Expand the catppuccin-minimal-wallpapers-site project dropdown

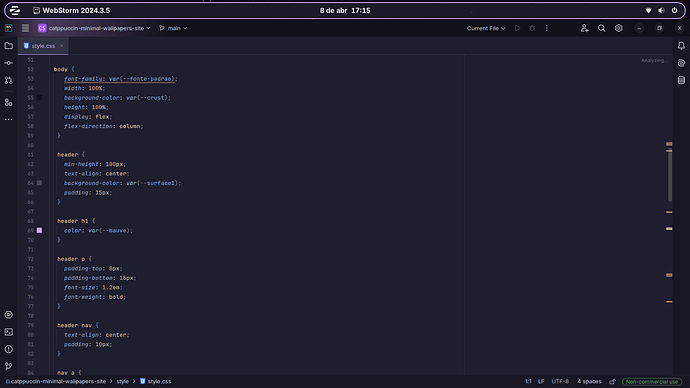pyautogui.click(x=95, y=28)
